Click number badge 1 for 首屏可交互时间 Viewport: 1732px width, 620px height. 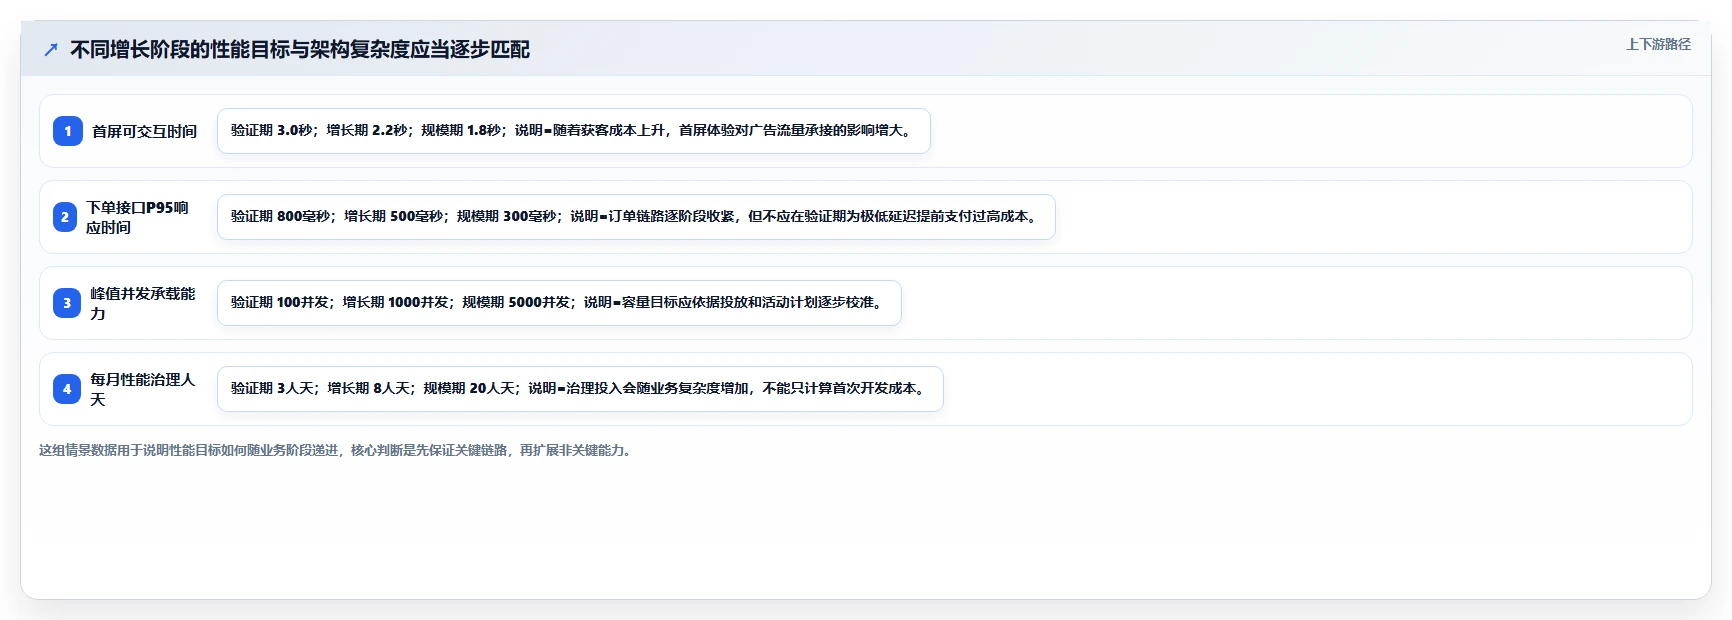pos(68,131)
